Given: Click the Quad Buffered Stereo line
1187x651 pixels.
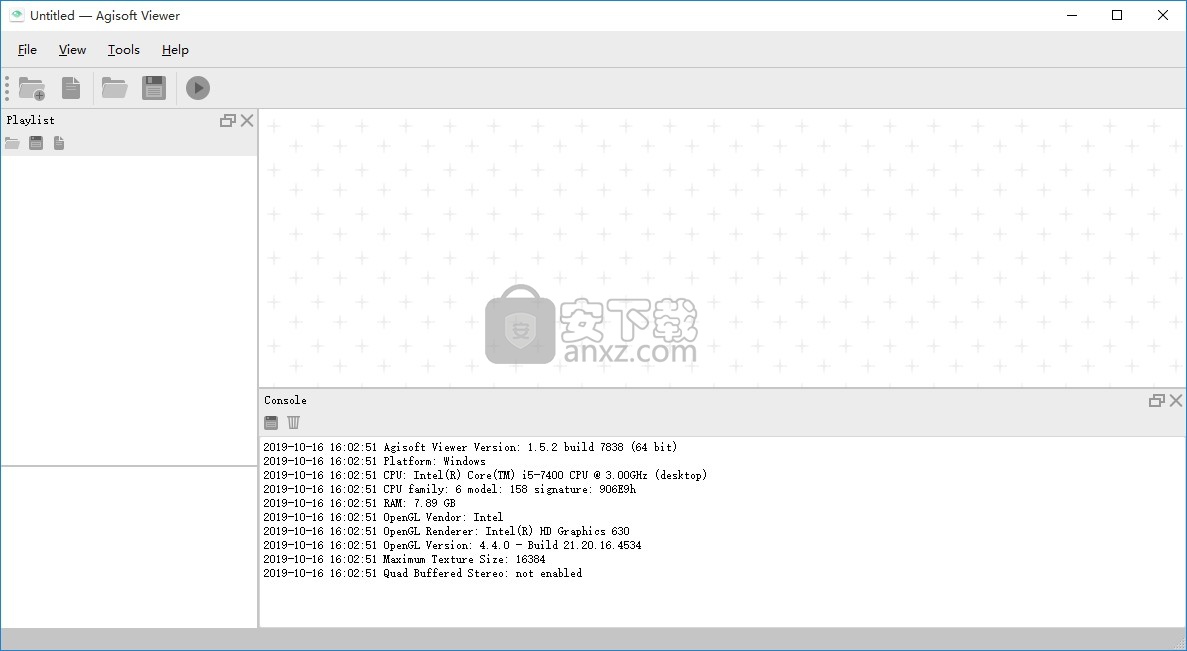Looking at the screenshot, I should pyautogui.click(x=422, y=574).
